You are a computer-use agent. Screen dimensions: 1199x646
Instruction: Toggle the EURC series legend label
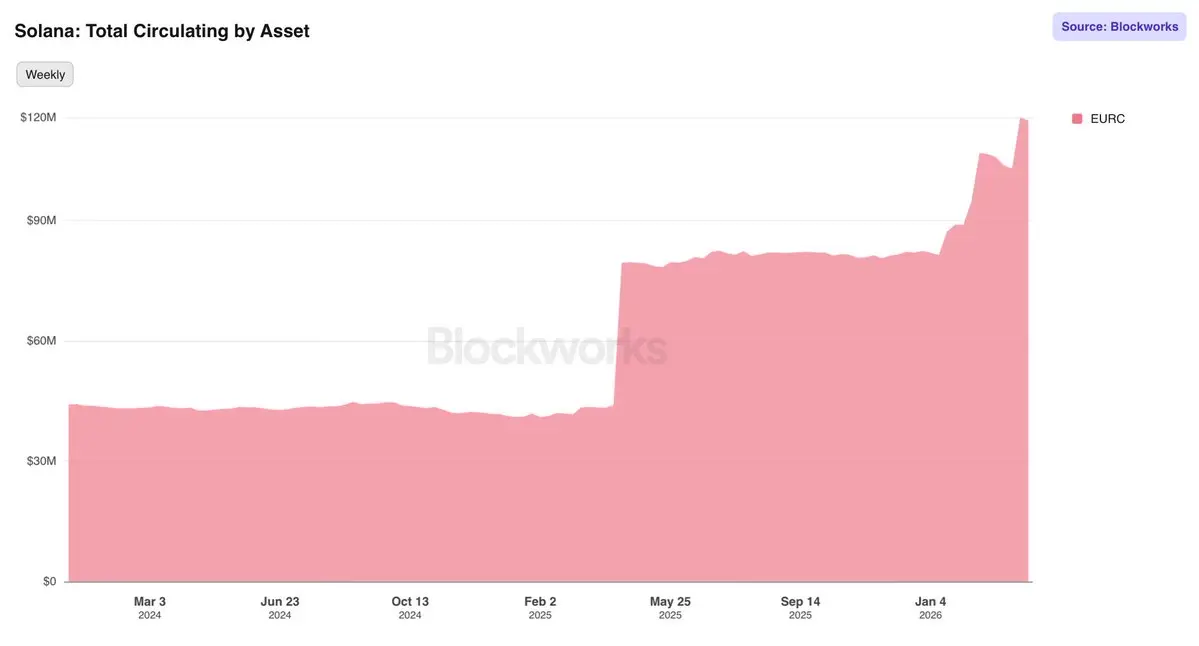tap(1107, 118)
